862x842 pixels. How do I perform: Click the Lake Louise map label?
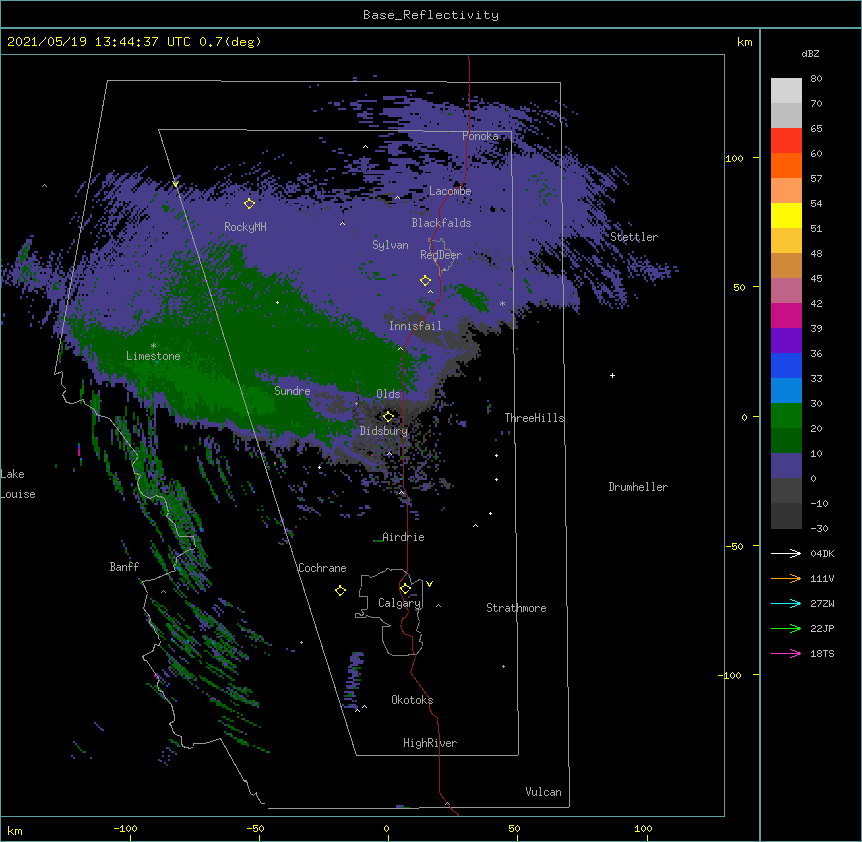click(18, 484)
